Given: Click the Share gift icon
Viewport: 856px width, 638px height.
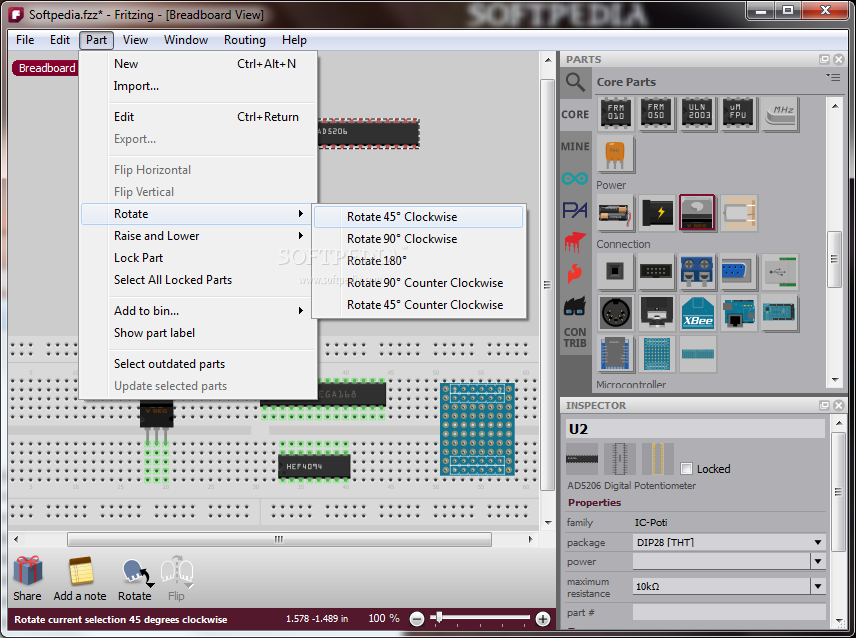Looking at the screenshot, I should (27, 571).
